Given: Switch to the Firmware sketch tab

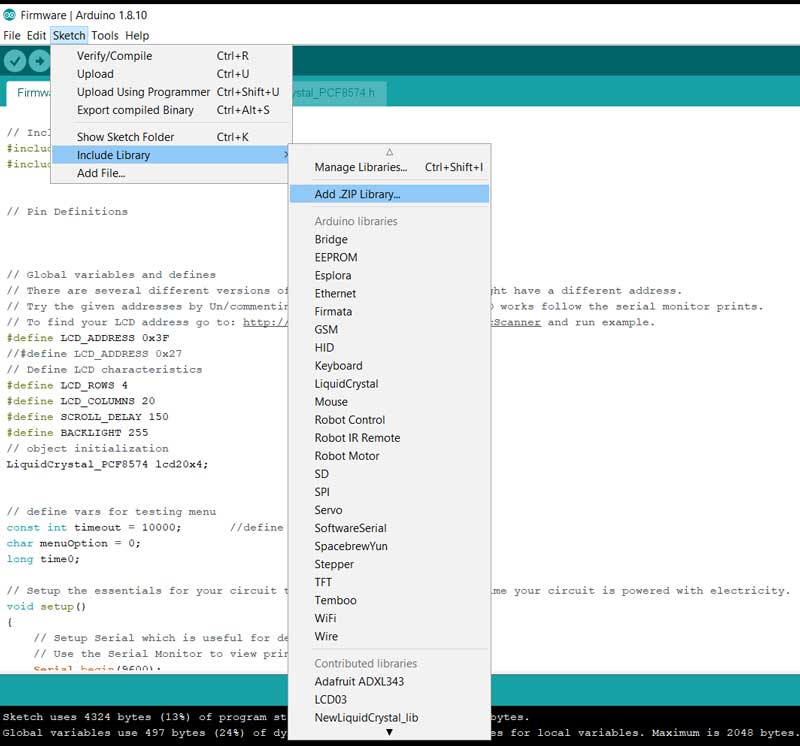Looking at the screenshot, I should pos(29,93).
